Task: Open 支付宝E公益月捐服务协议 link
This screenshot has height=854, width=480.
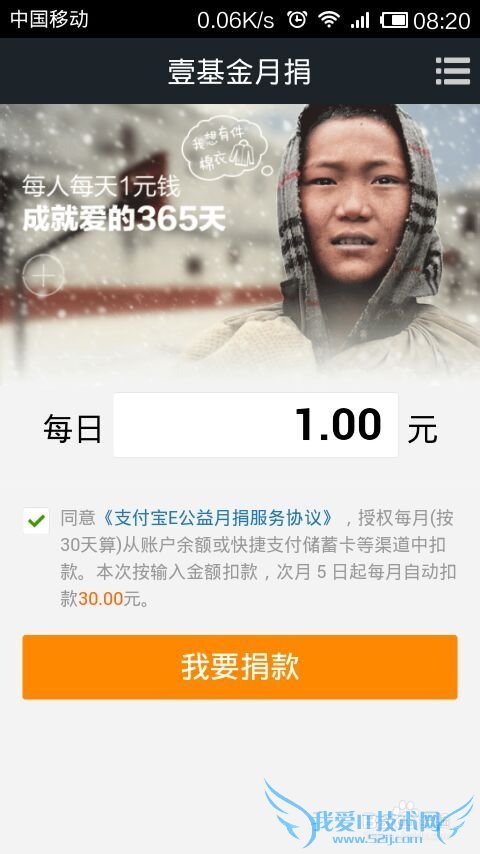Action: pos(217,518)
